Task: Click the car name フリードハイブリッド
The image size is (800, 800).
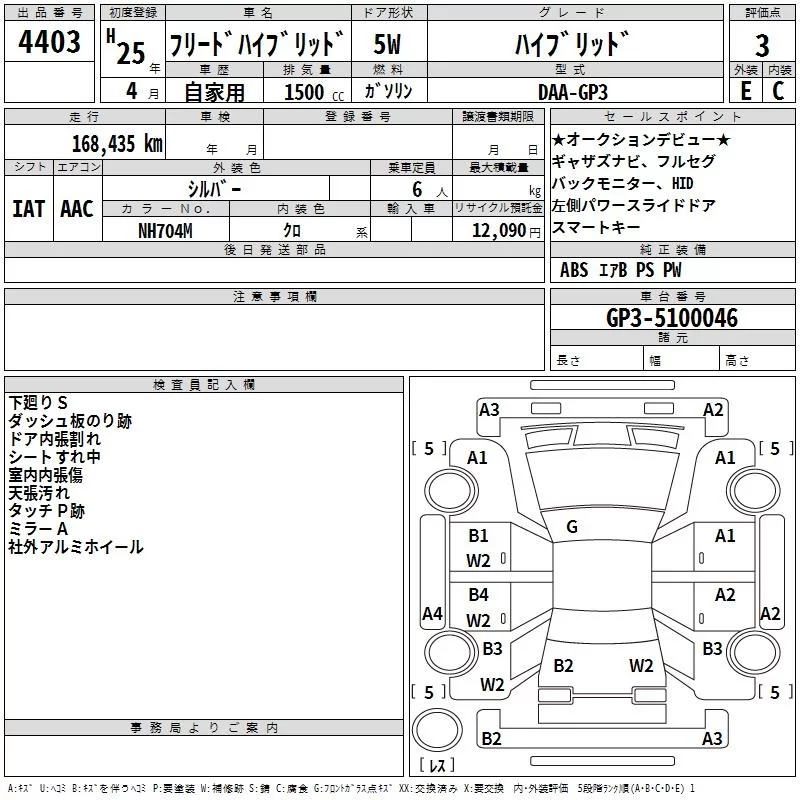Action: click(x=257, y=44)
